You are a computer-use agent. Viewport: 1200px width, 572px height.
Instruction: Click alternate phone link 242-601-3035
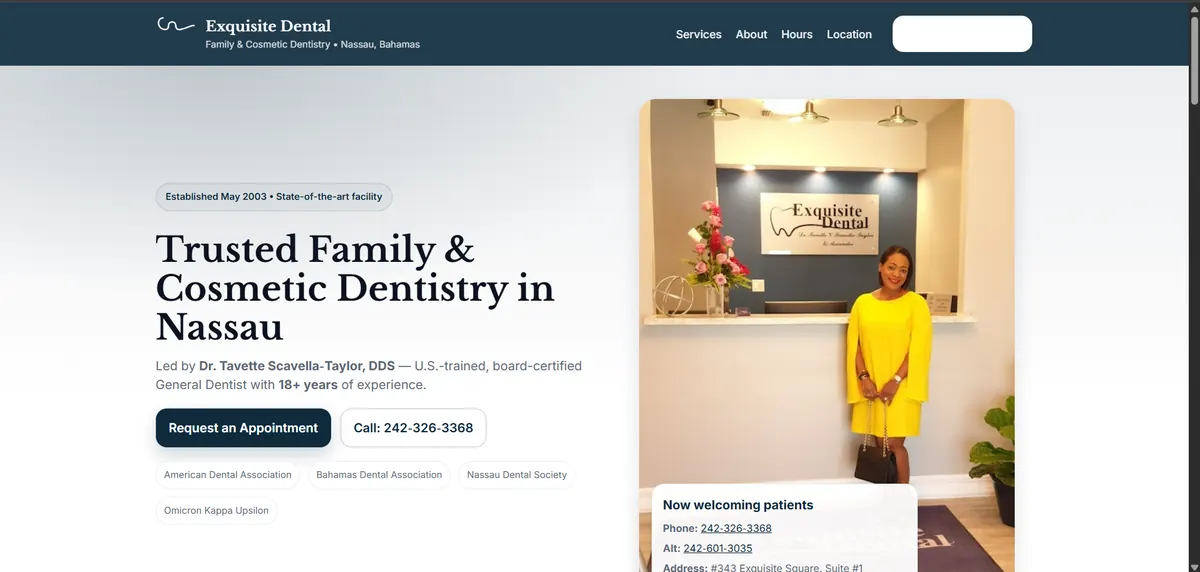click(x=718, y=548)
